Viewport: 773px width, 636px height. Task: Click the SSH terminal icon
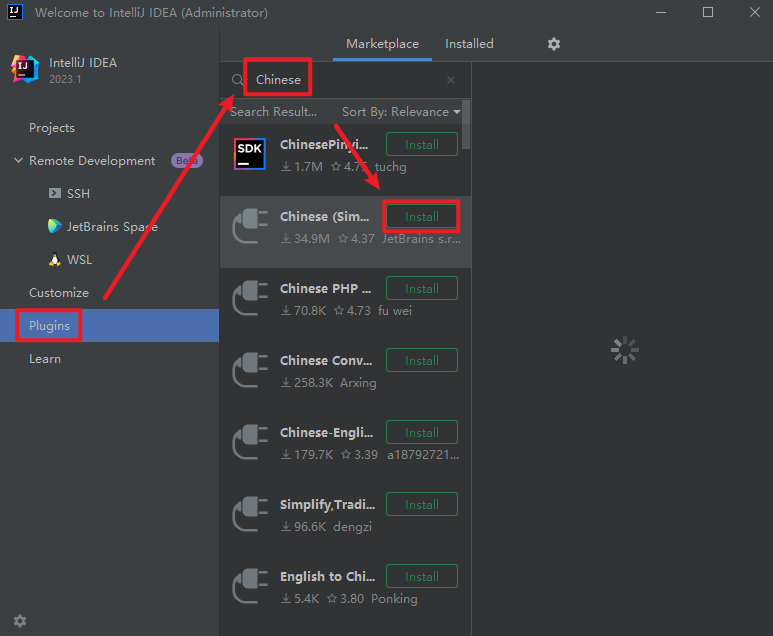click(55, 193)
